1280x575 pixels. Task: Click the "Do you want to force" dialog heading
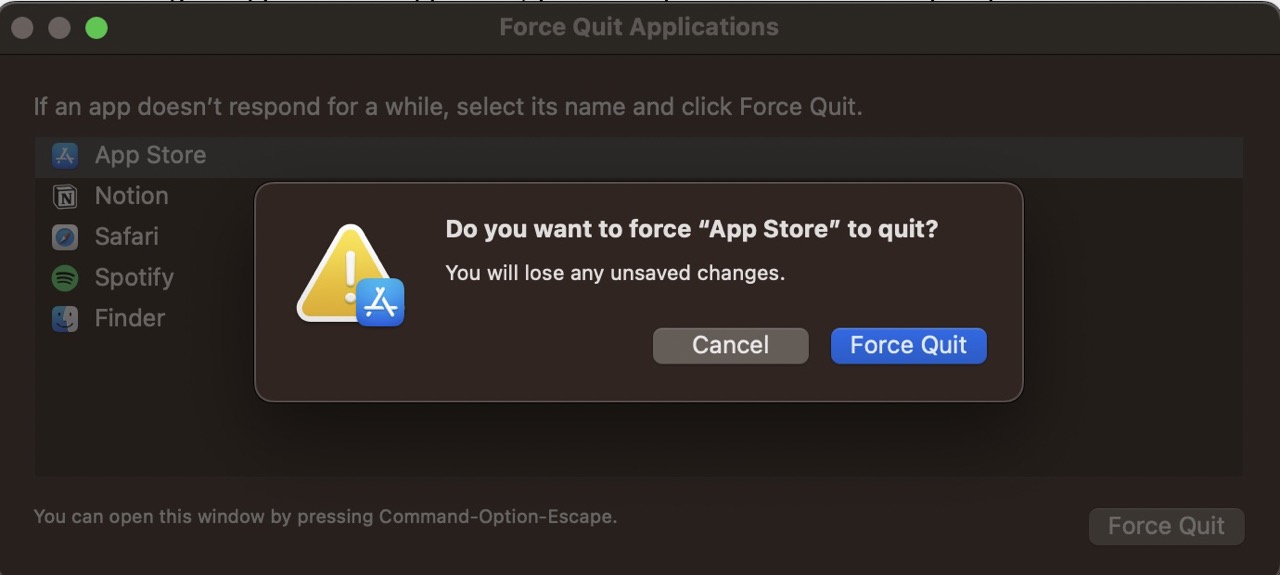pyautogui.click(x=692, y=230)
